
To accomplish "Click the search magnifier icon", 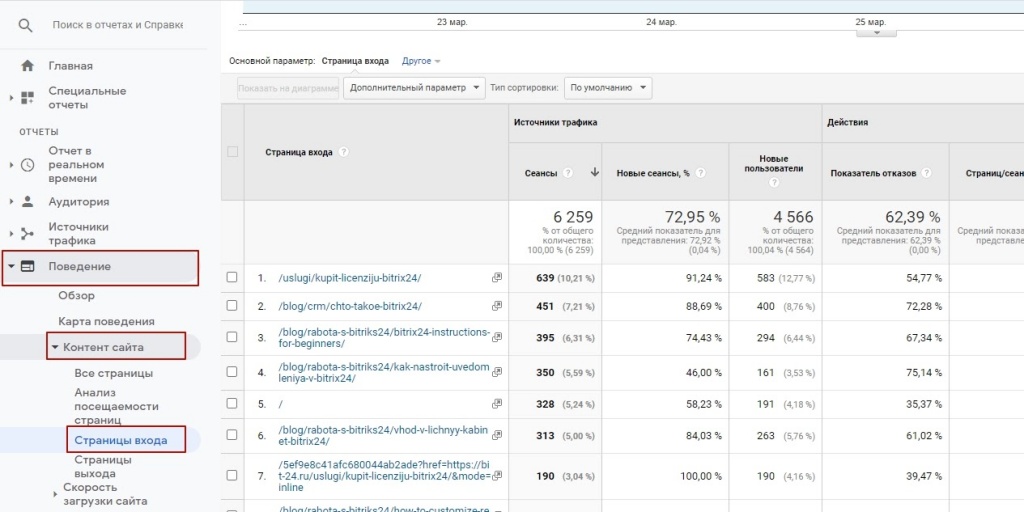I will (x=27, y=24).
